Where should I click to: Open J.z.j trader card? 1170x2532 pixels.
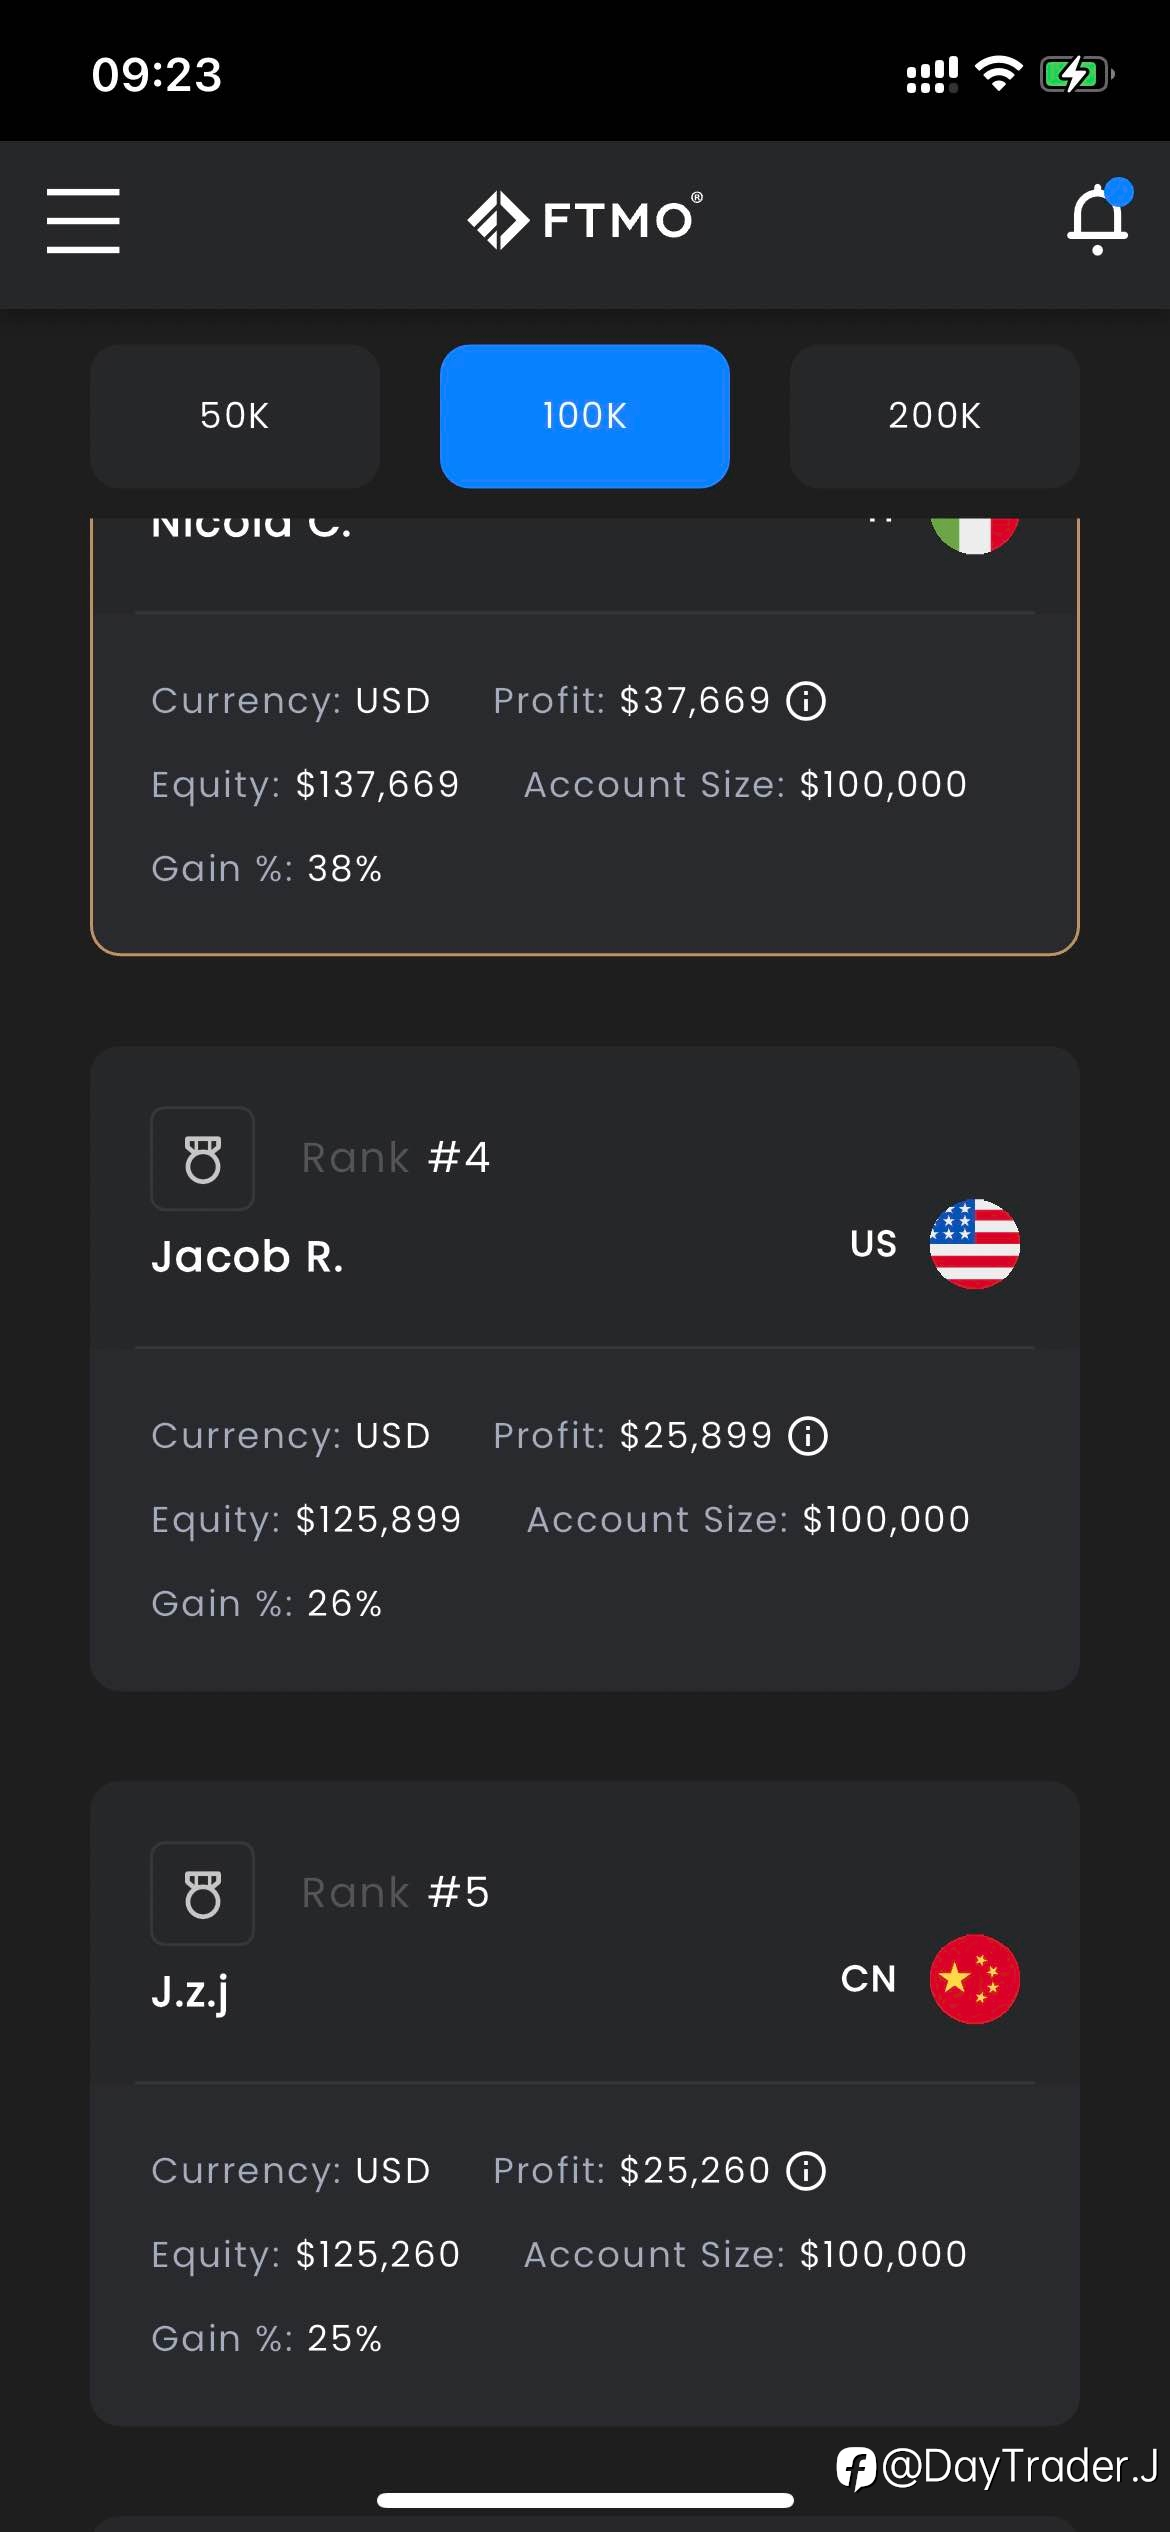point(585,2104)
